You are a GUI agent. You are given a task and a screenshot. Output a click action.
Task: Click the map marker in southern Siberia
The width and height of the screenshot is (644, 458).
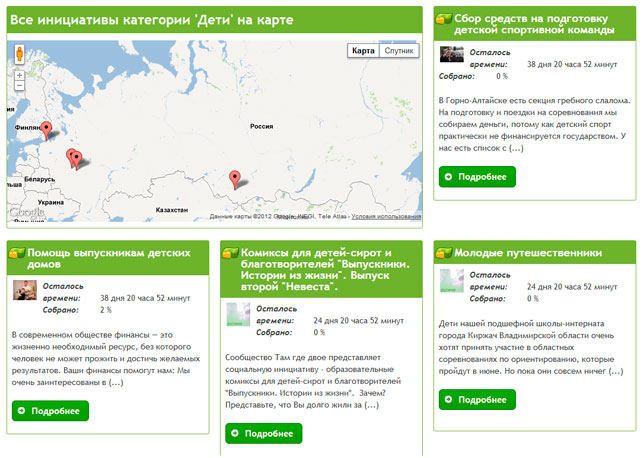coord(235,179)
